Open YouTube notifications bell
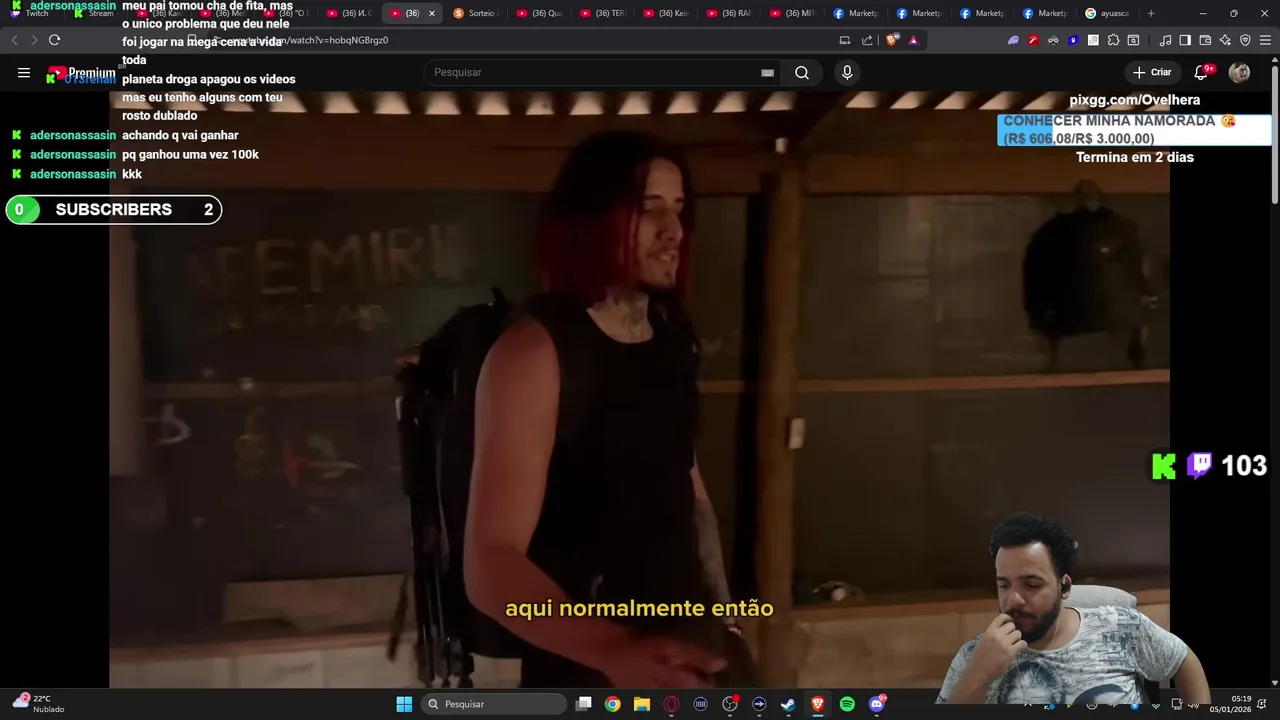The image size is (1280, 720). [x=1201, y=72]
